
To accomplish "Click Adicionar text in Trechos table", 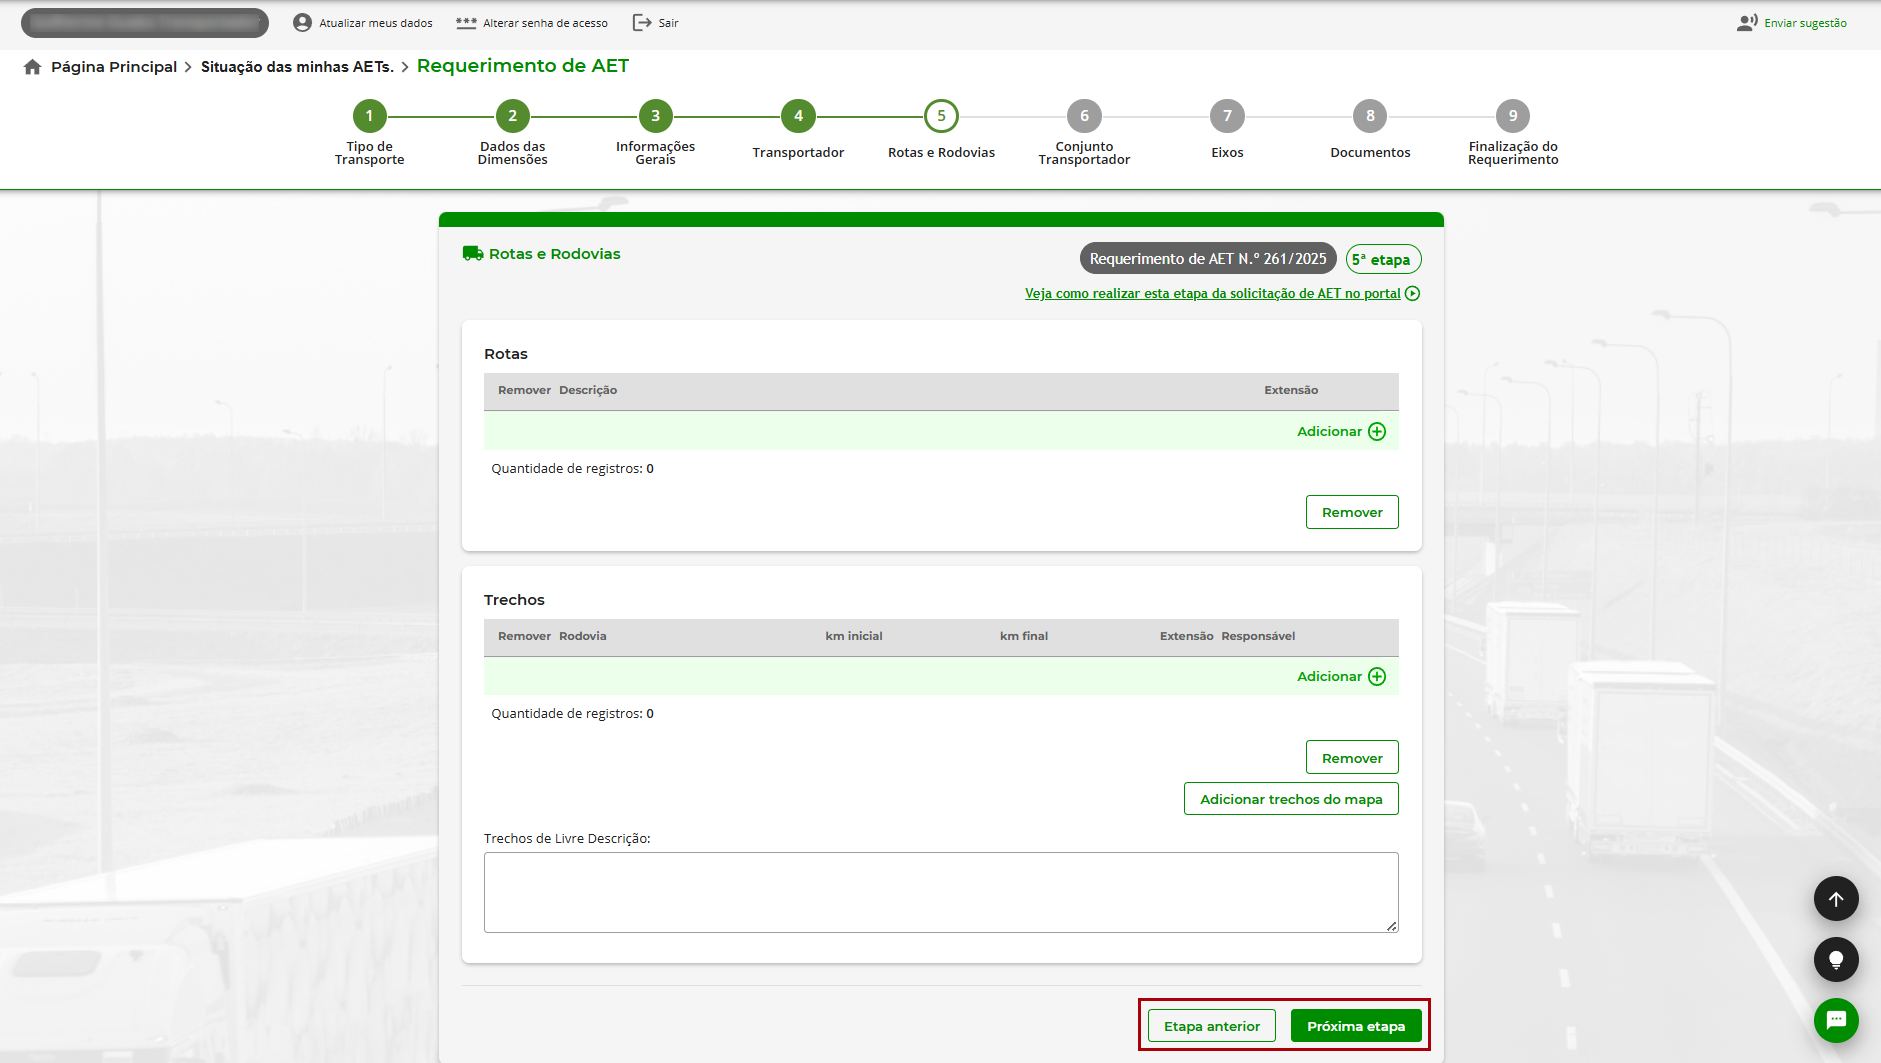I will [x=1329, y=677].
